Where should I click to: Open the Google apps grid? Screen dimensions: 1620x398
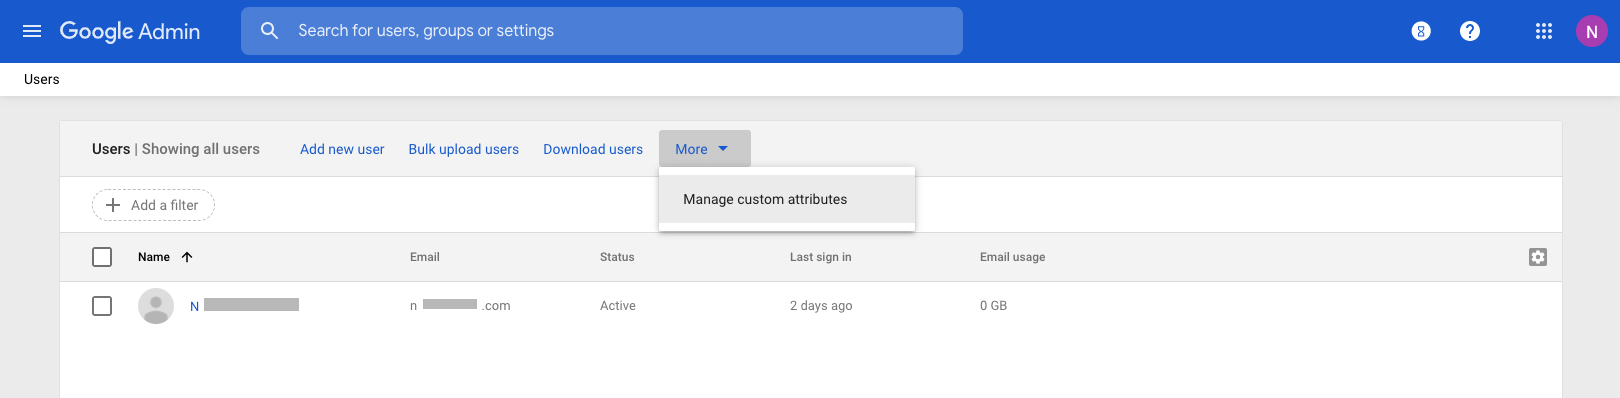pos(1544,31)
